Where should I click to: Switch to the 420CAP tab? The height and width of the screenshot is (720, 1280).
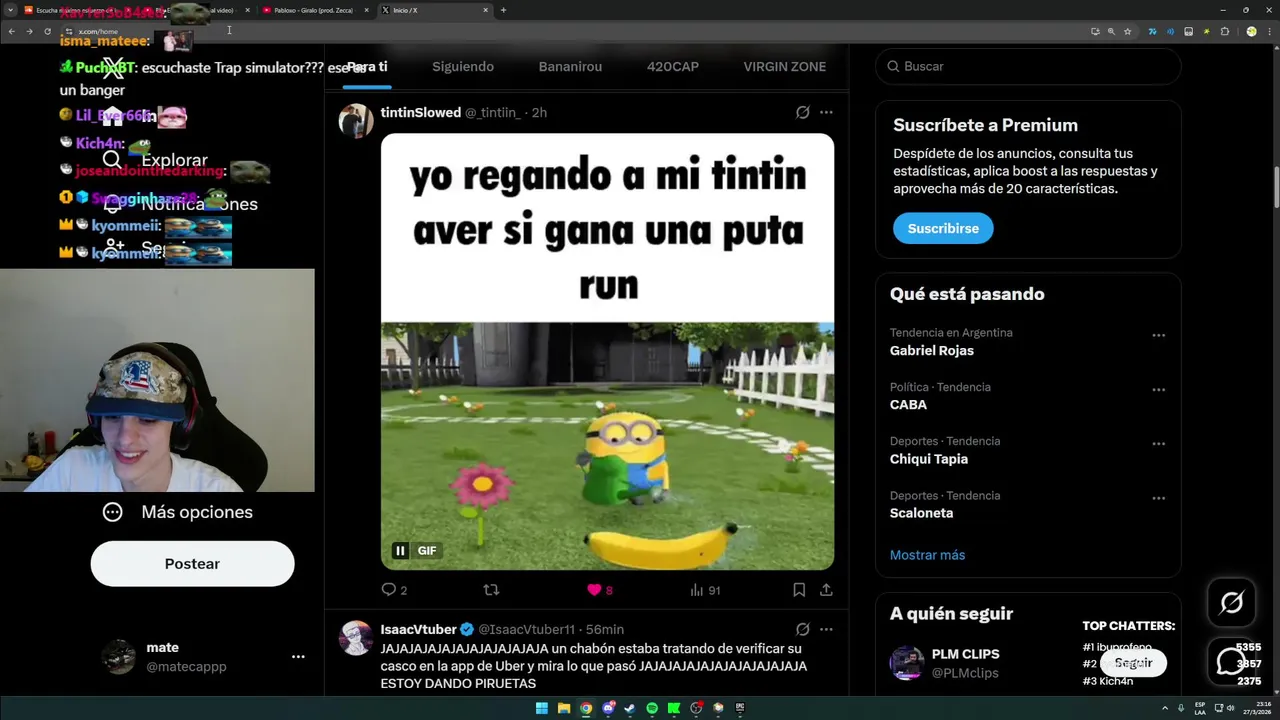tap(673, 66)
